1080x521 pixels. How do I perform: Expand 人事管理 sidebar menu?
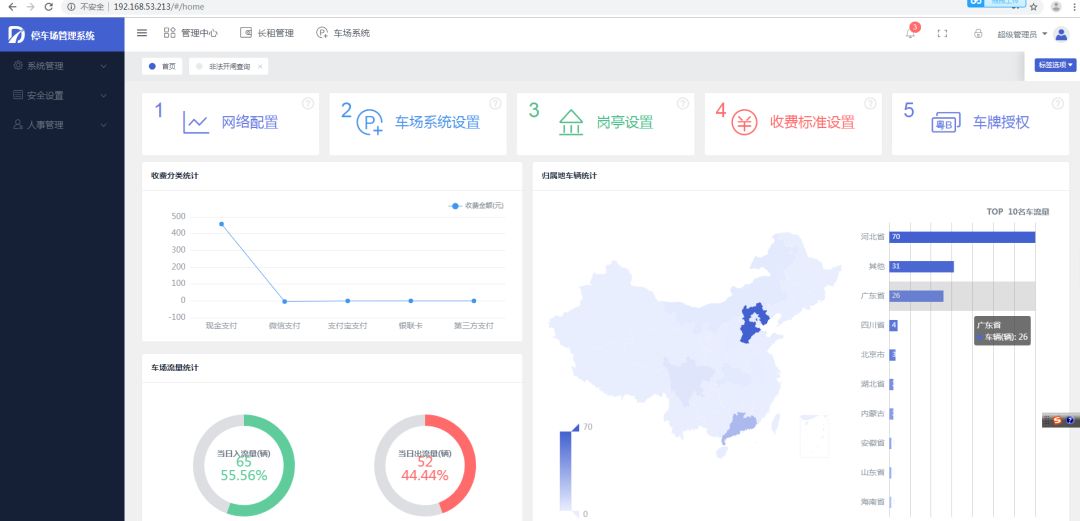60,125
